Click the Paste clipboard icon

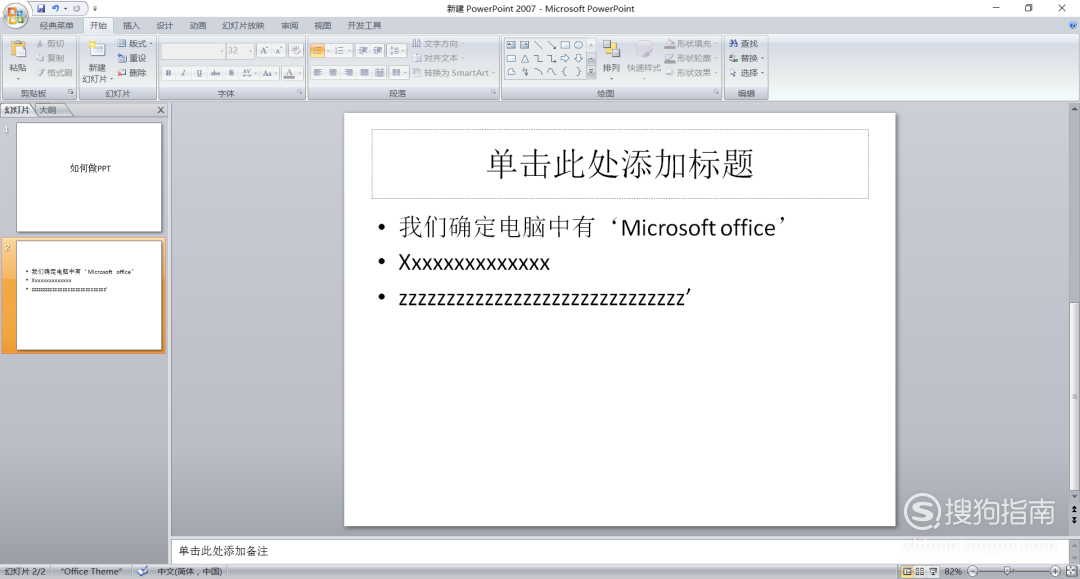point(18,50)
